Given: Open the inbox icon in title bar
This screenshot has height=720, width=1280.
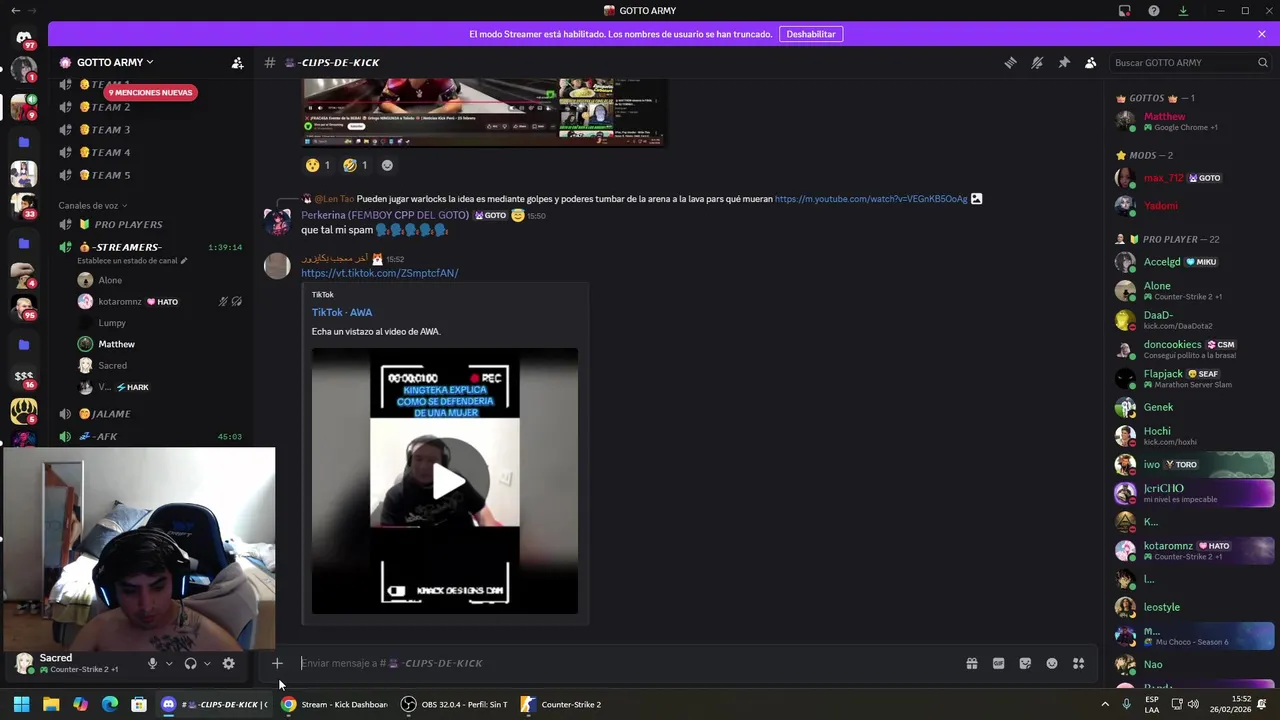Looking at the screenshot, I should [x=1125, y=10].
